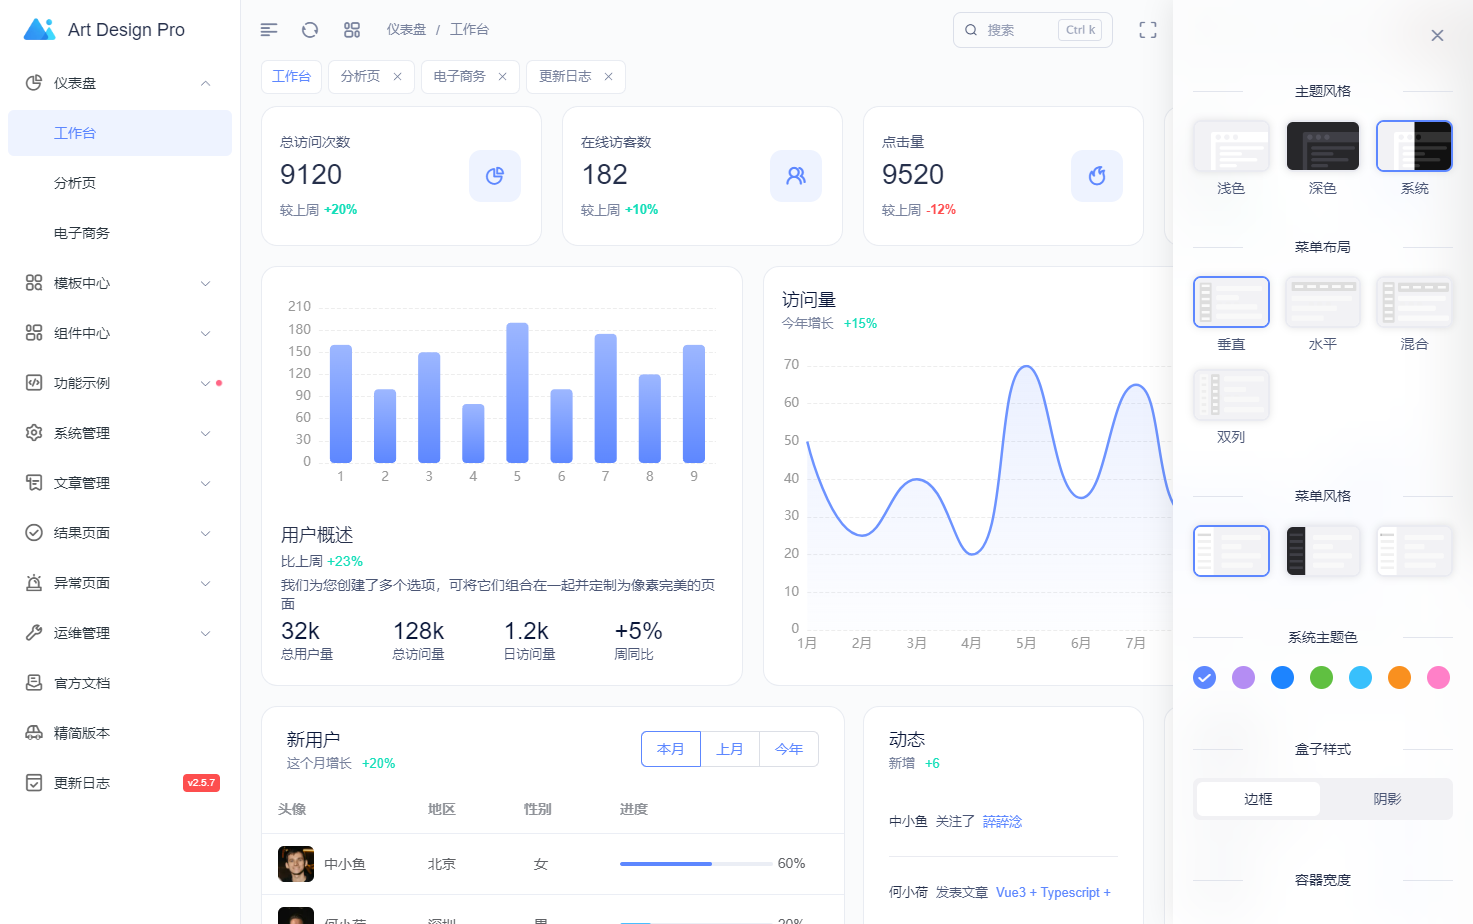Show new users for 上月
The width and height of the screenshot is (1473, 924).
click(730, 749)
